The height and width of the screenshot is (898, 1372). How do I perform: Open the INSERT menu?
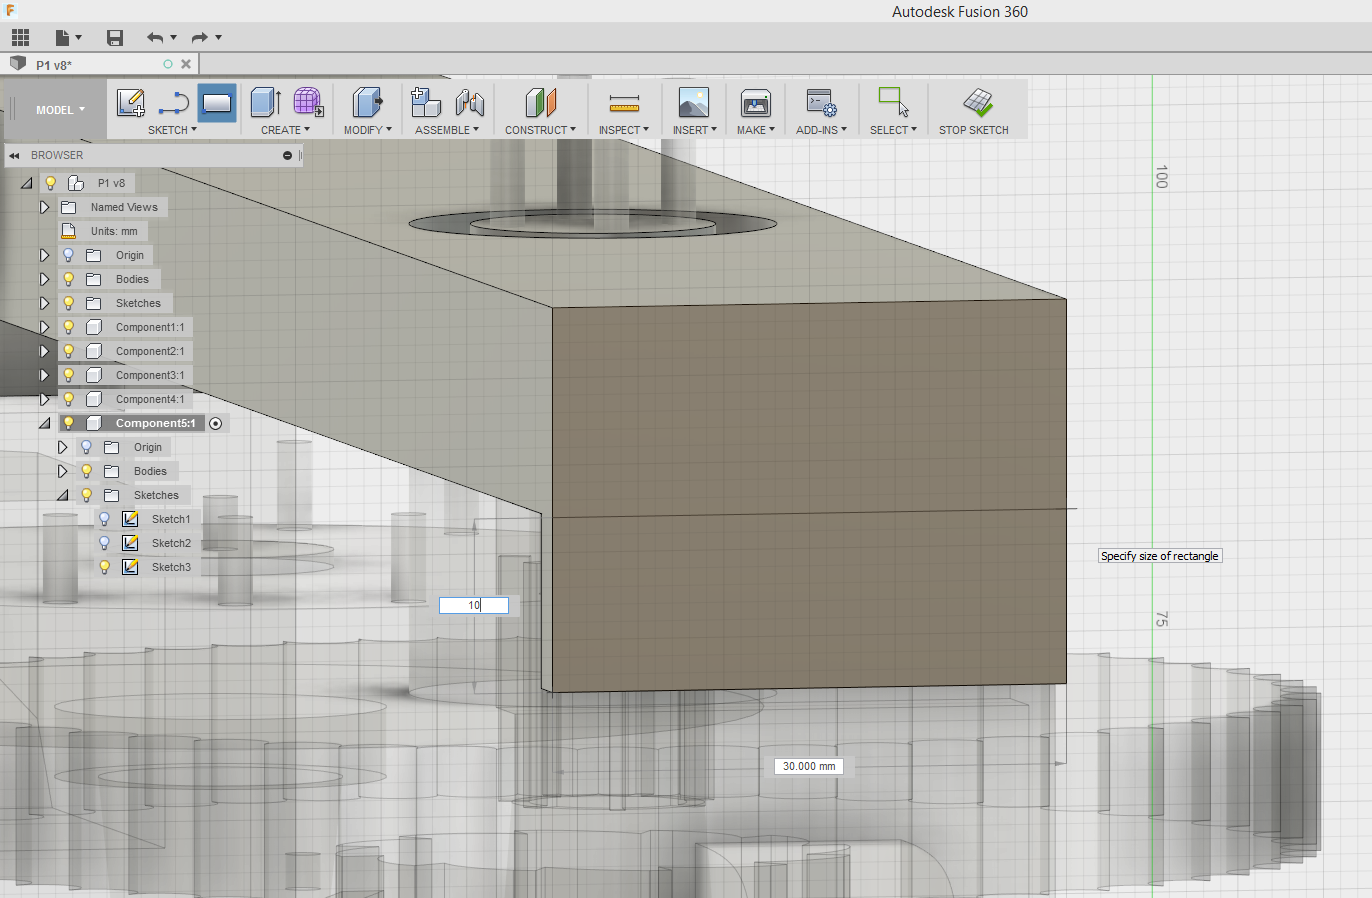pyautogui.click(x=694, y=130)
